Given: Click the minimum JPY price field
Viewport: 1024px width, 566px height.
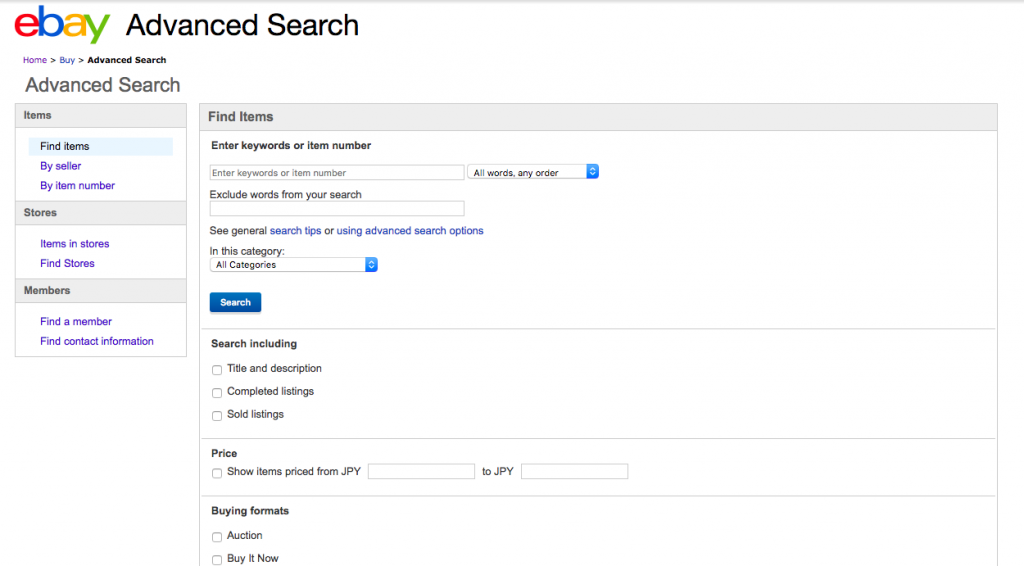Looking at the screenshot, I should (x=421, y=471).
